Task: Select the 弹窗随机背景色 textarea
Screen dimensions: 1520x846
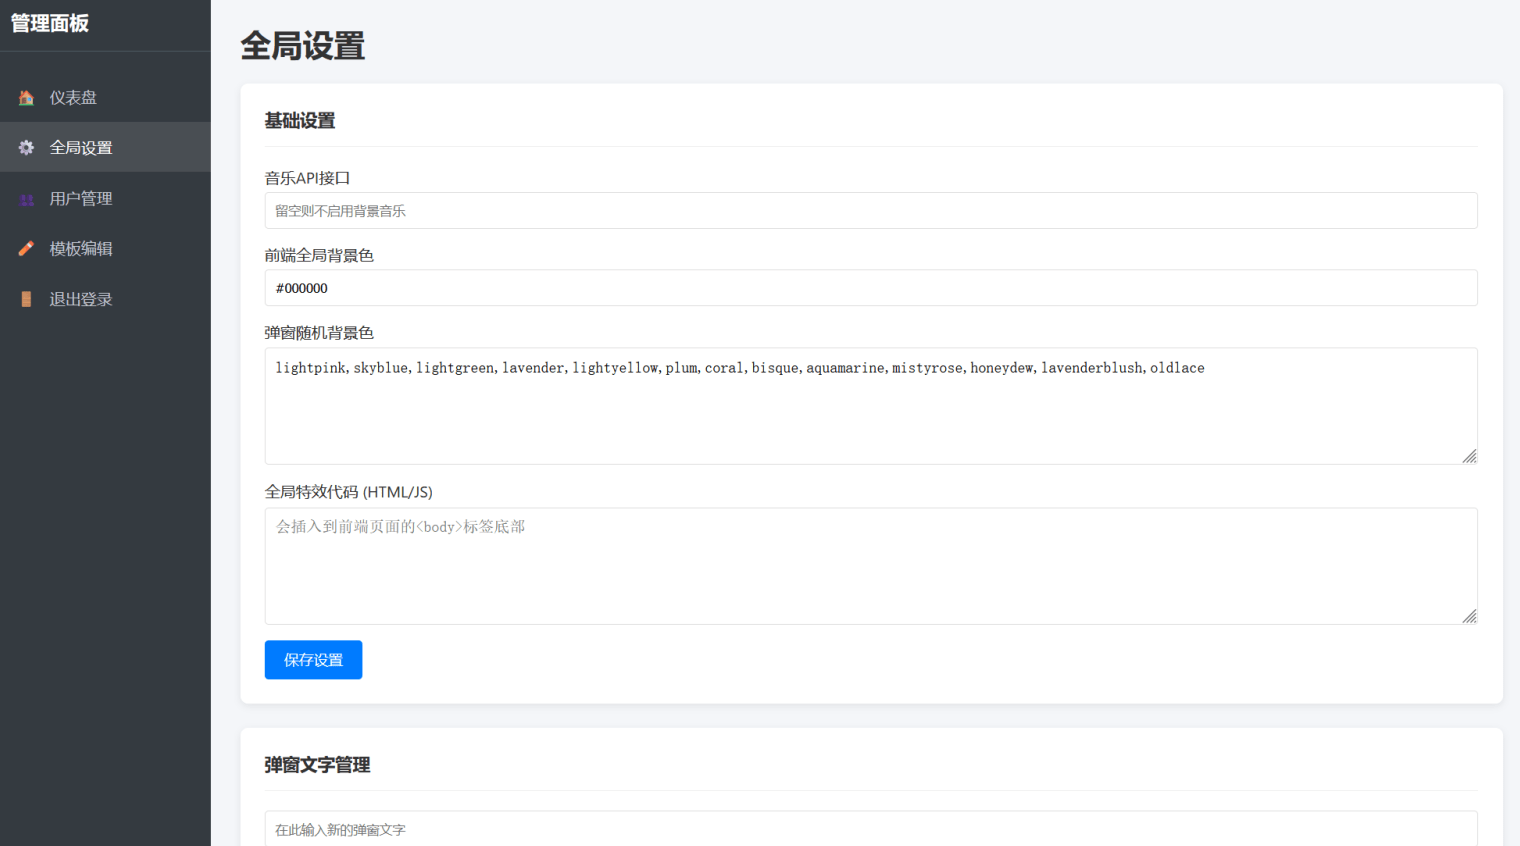Action: (x=870, y=405)
